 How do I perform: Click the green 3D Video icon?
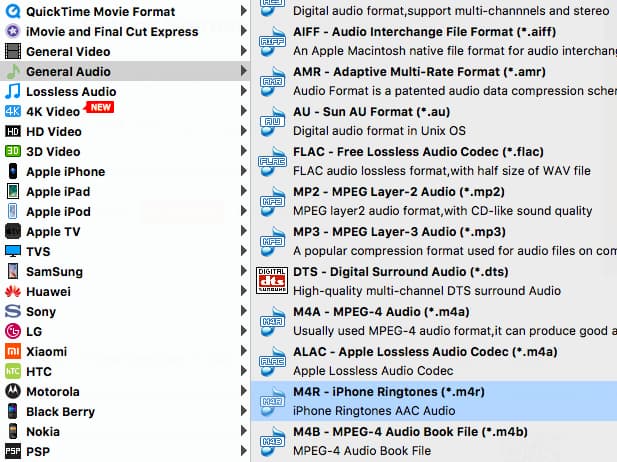coord(13,151)
